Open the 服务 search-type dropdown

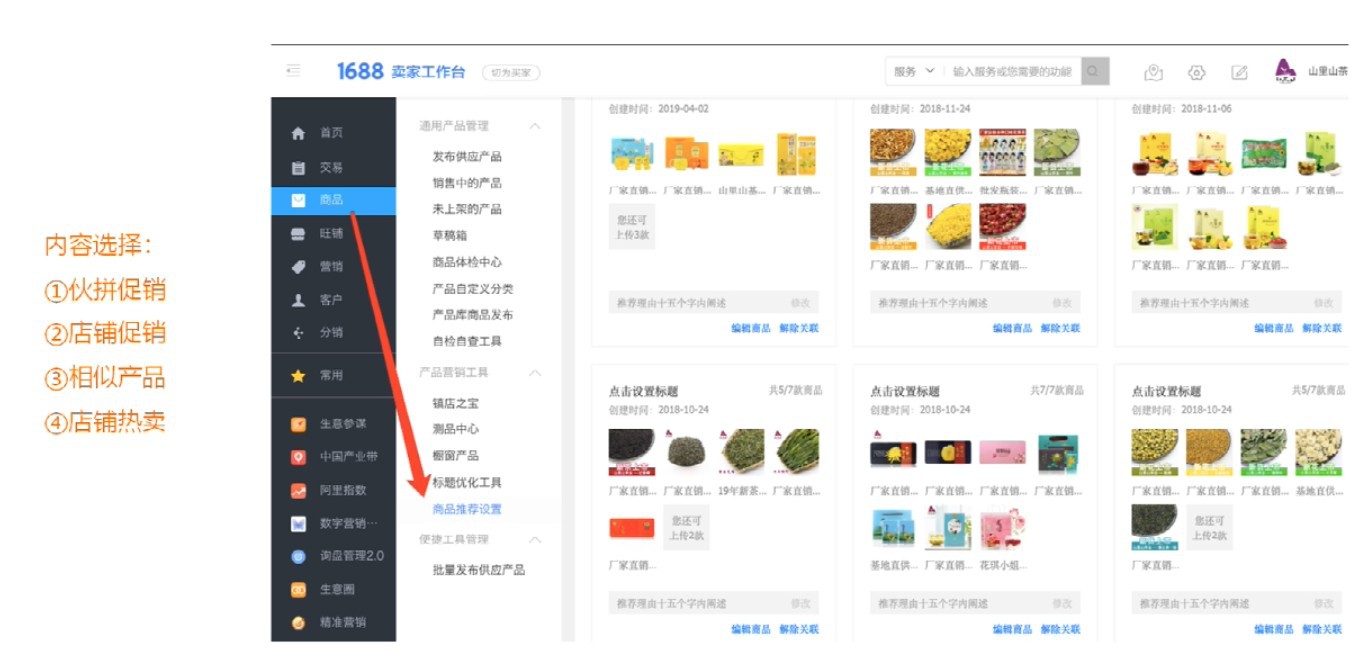[x=914, y=71]
